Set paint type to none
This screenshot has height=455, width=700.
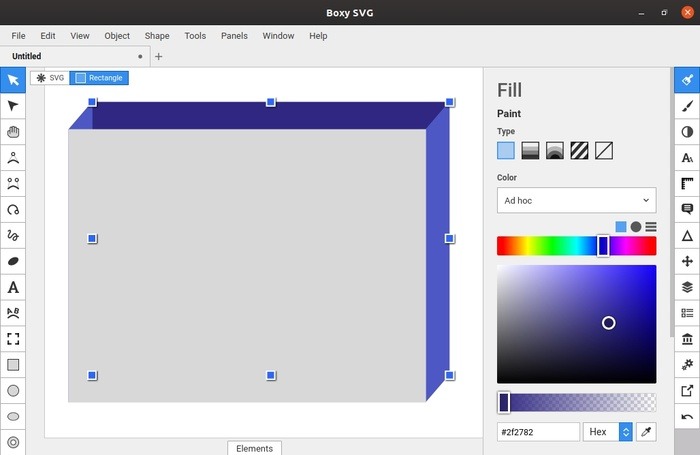click(604, 151)
